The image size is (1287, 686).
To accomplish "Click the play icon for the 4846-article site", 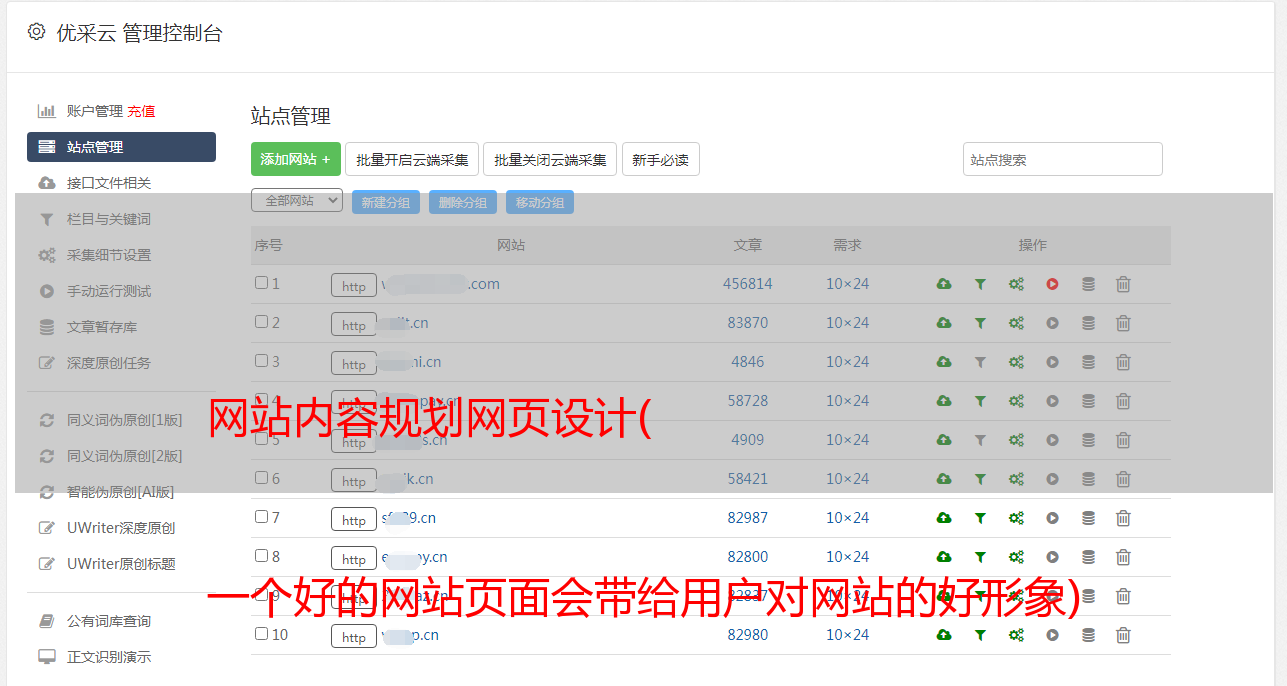I will pyautogui.click(x=1052, y=362).
